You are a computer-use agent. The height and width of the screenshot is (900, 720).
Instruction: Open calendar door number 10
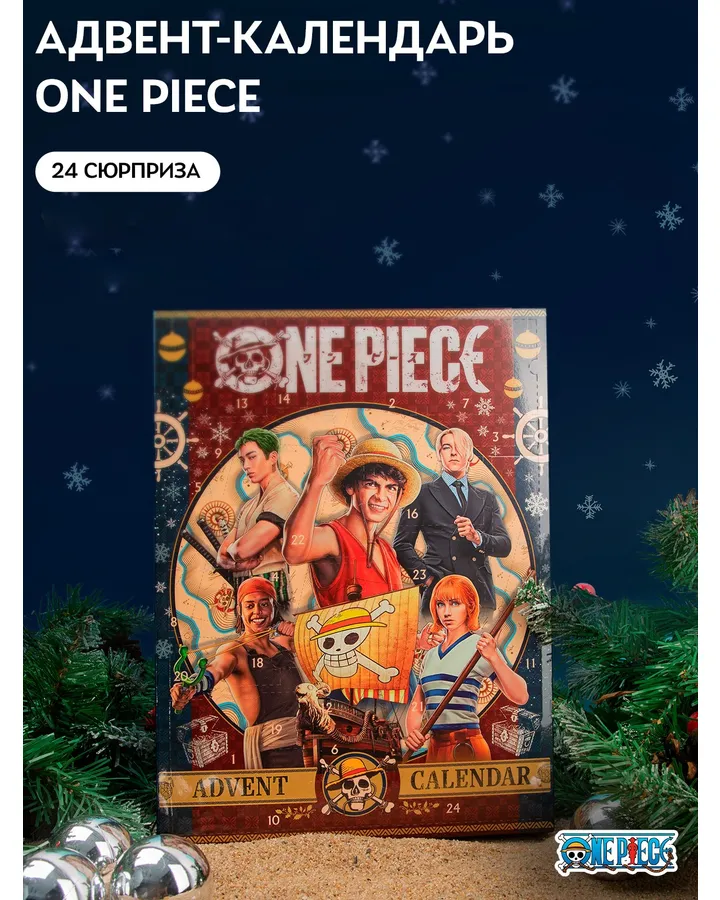pyautogui.click(x=273, y=820)
